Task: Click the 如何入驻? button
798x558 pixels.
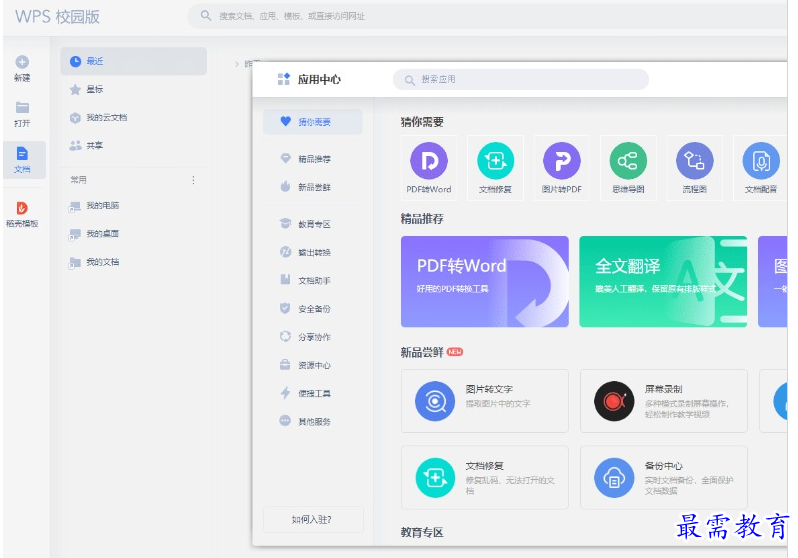Action: 313,519
